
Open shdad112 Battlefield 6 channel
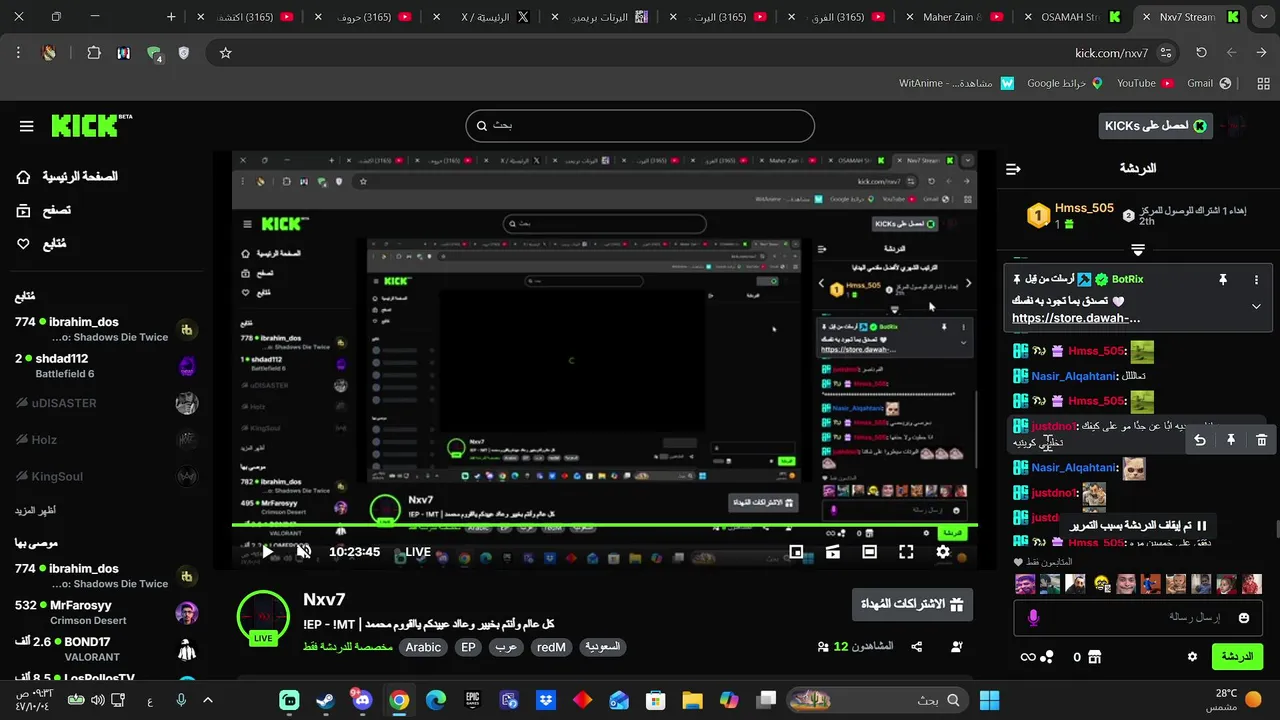tap(106, 366)
